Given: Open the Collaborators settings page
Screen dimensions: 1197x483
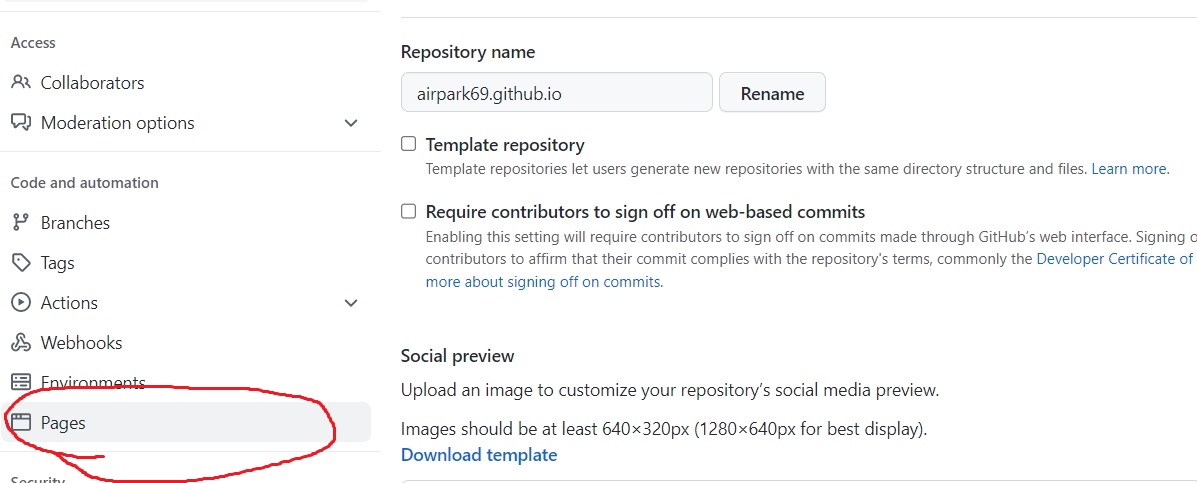Looking at the screenshot, I should pos(92,83).
